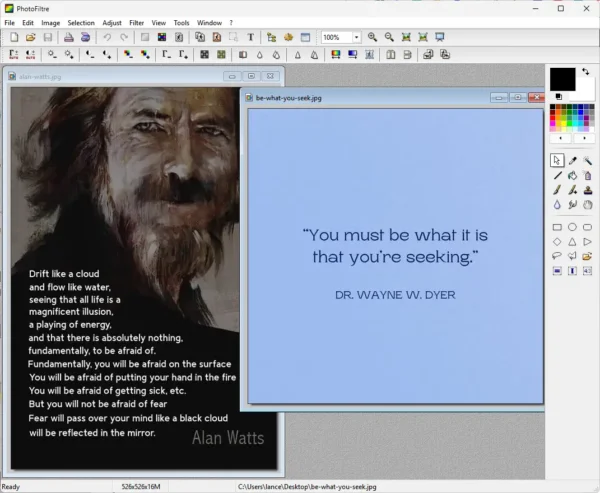
Task: Open a file with the folder icon
Action: click(31, 37)
